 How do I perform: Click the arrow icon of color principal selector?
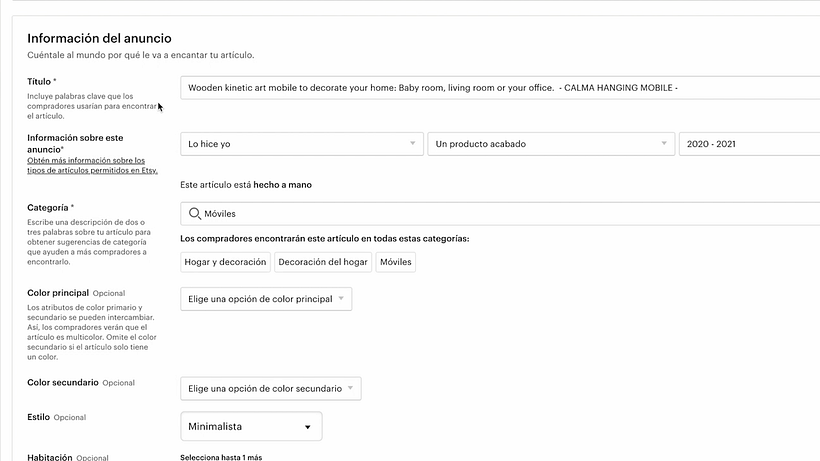coord(341,298)
